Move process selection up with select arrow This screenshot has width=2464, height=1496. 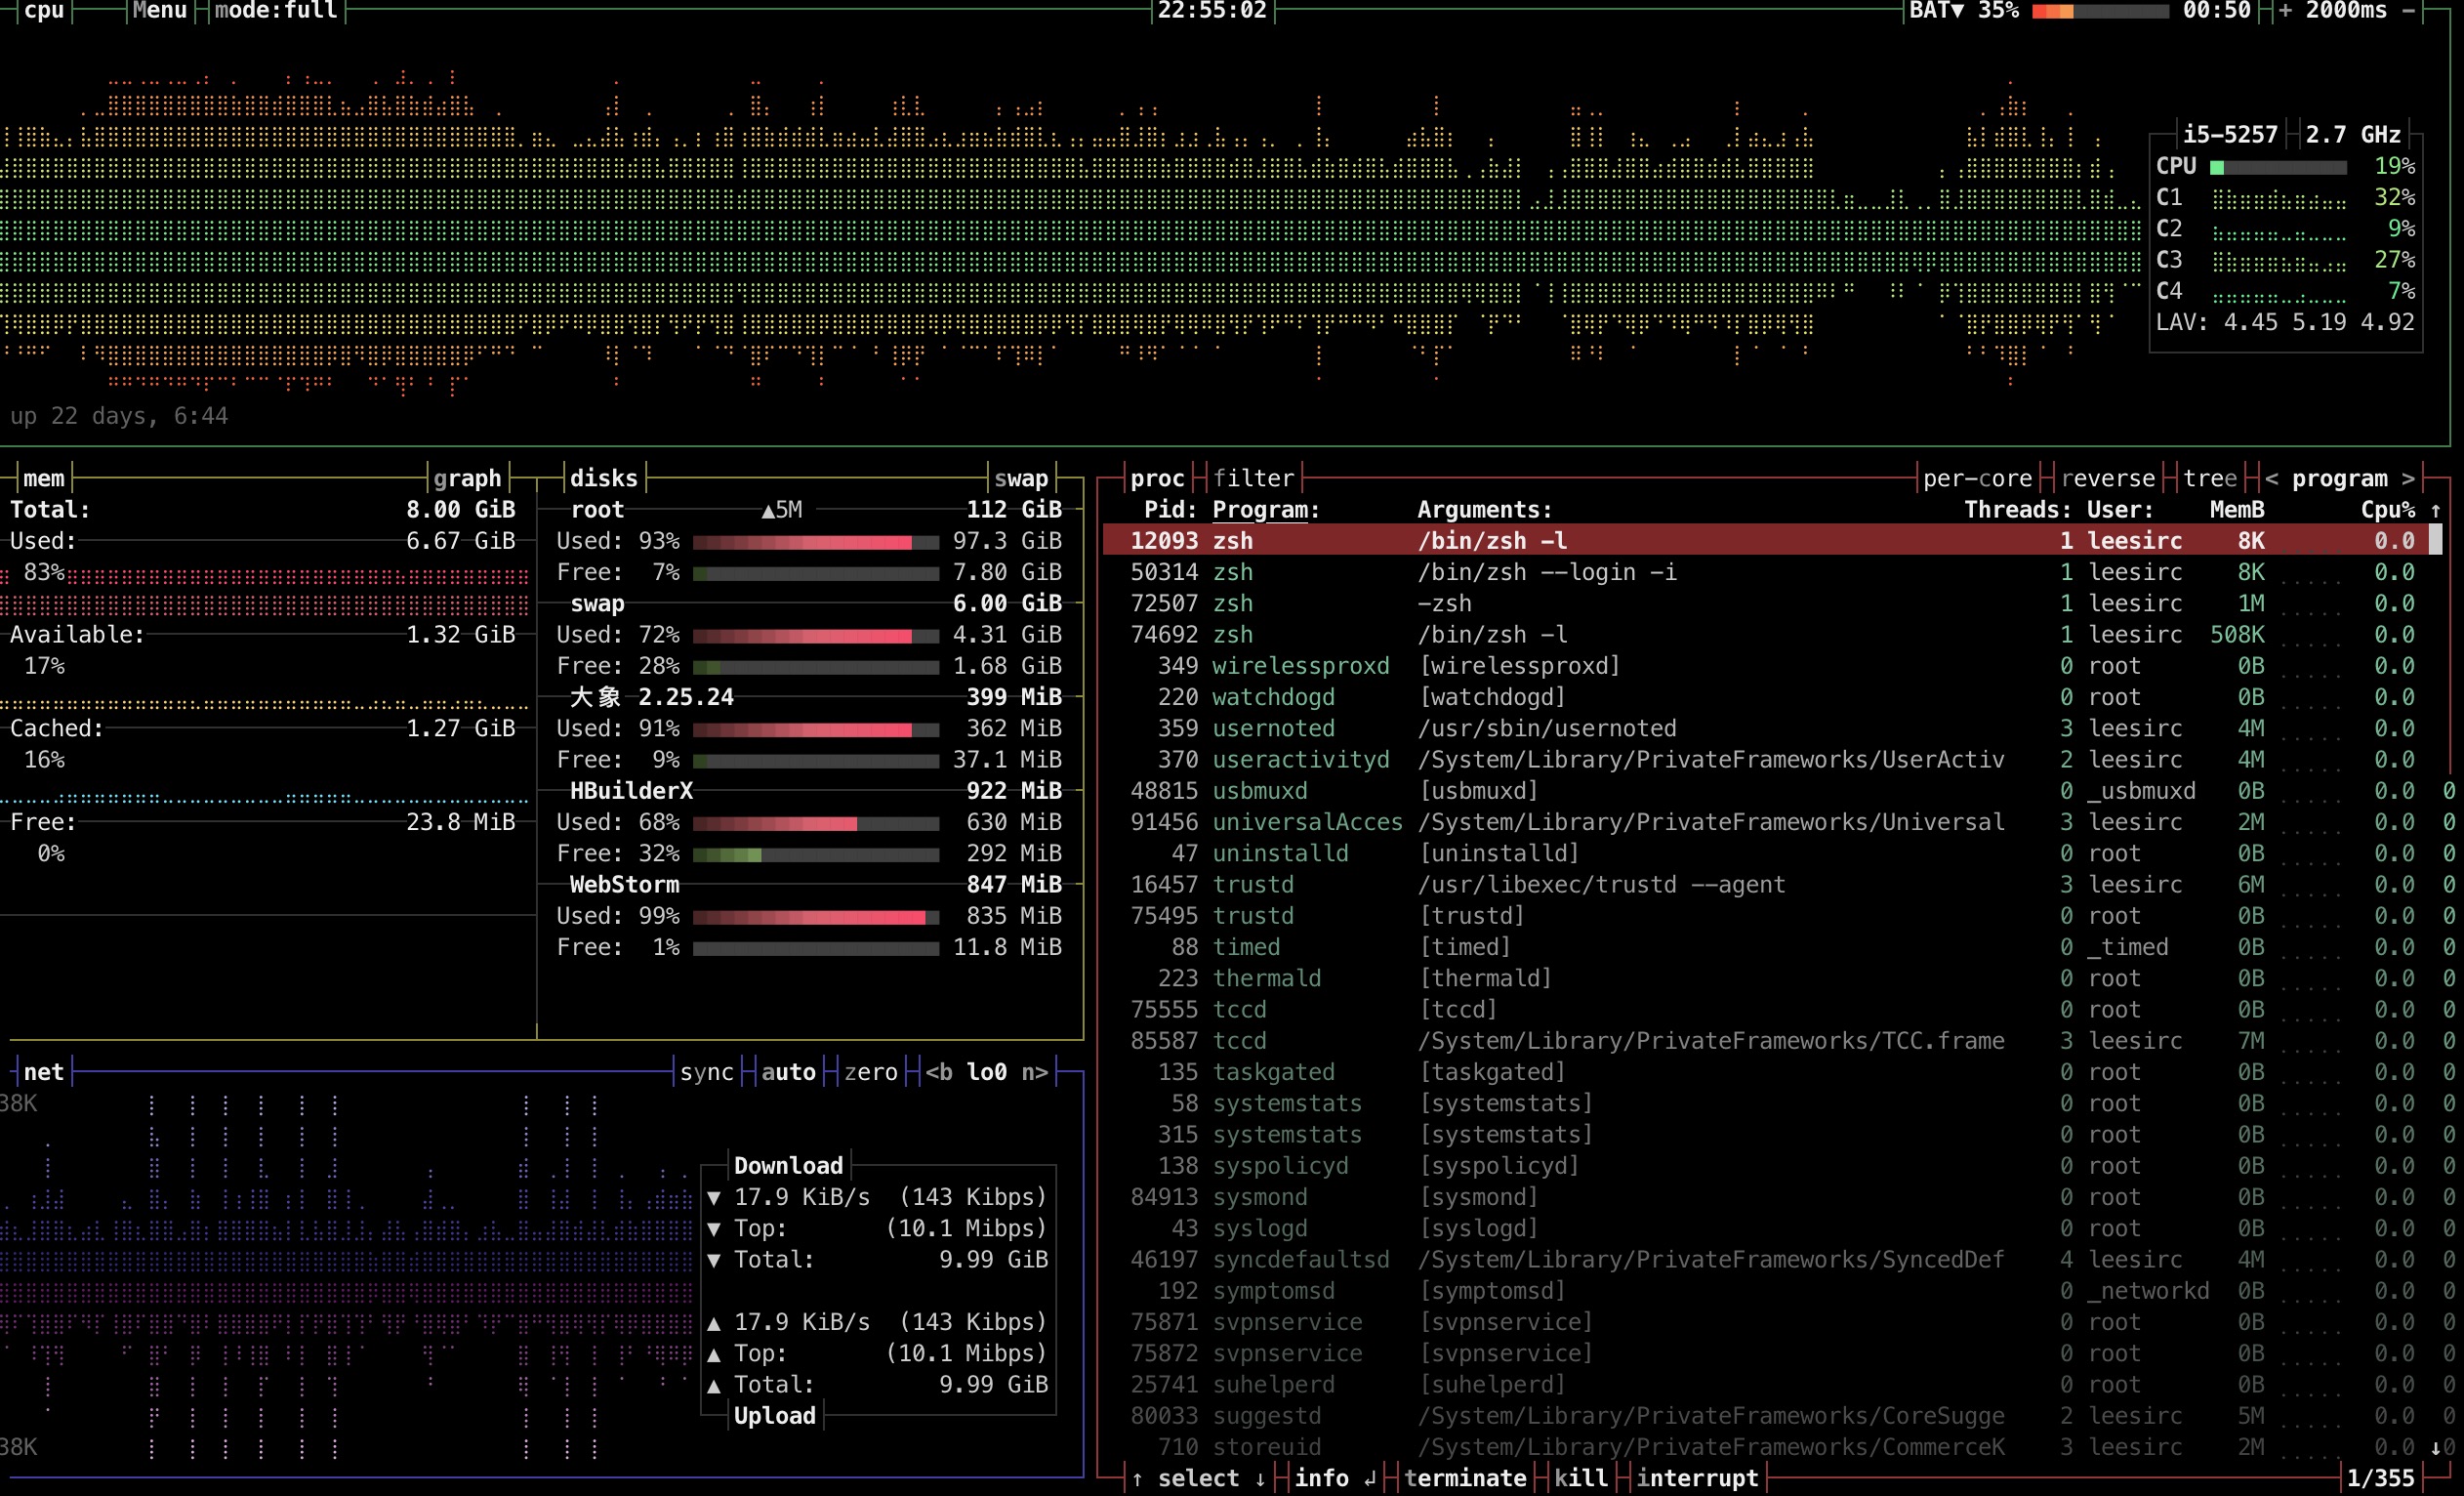pyautogui.click(x=1138, y=1478)
